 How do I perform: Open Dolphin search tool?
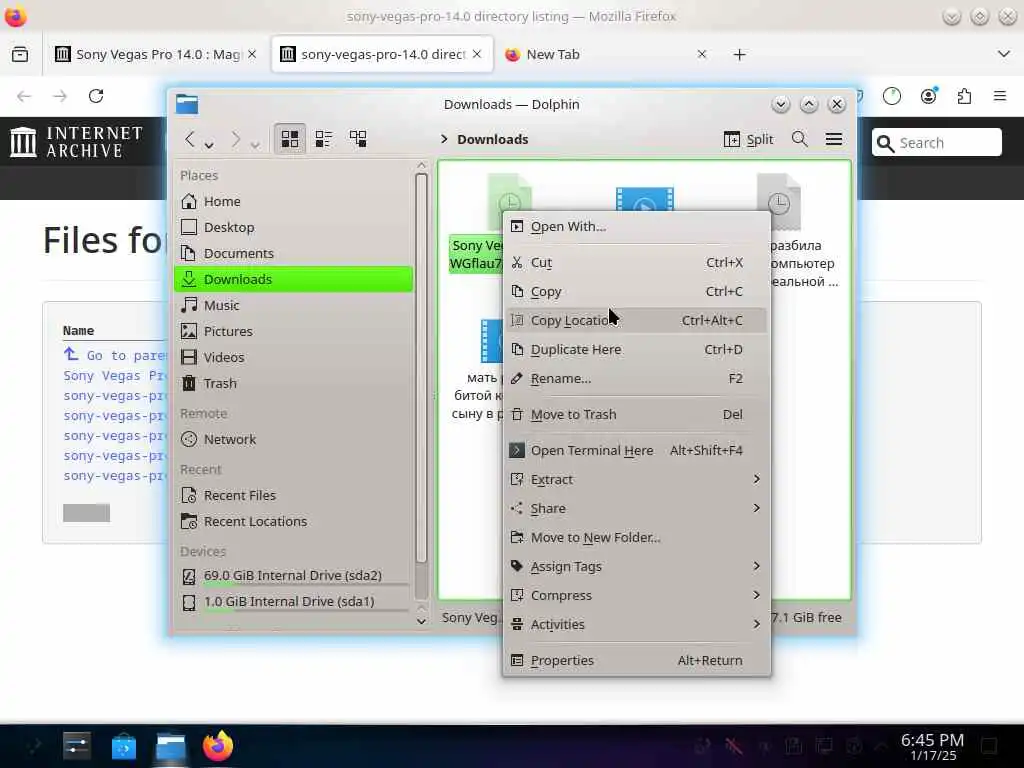pos(799,139)
